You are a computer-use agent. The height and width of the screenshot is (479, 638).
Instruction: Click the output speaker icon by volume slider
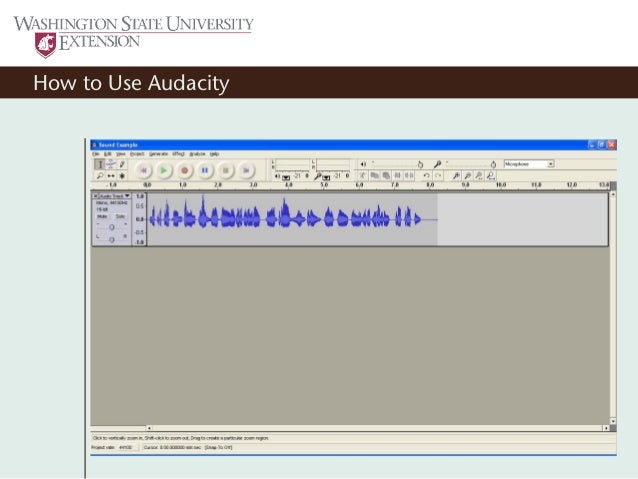363,164
